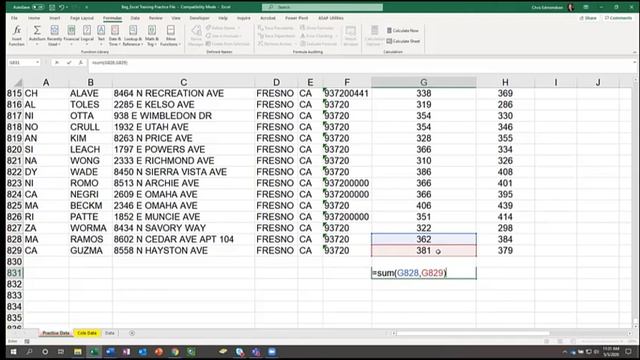Screen dimensions: 640x360
Task: Click the Share button
Action: point(588,18)
